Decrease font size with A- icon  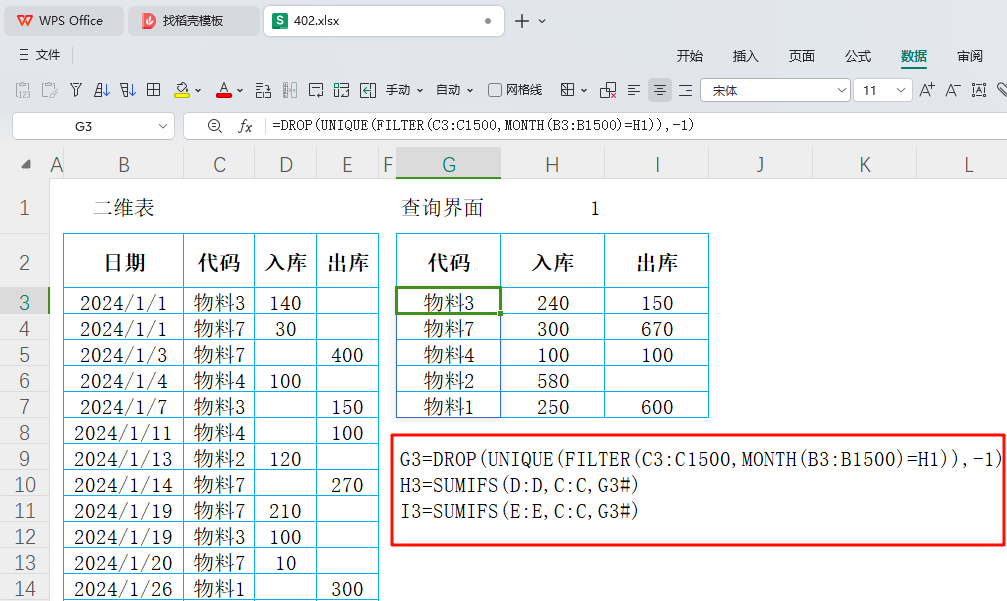952,90
